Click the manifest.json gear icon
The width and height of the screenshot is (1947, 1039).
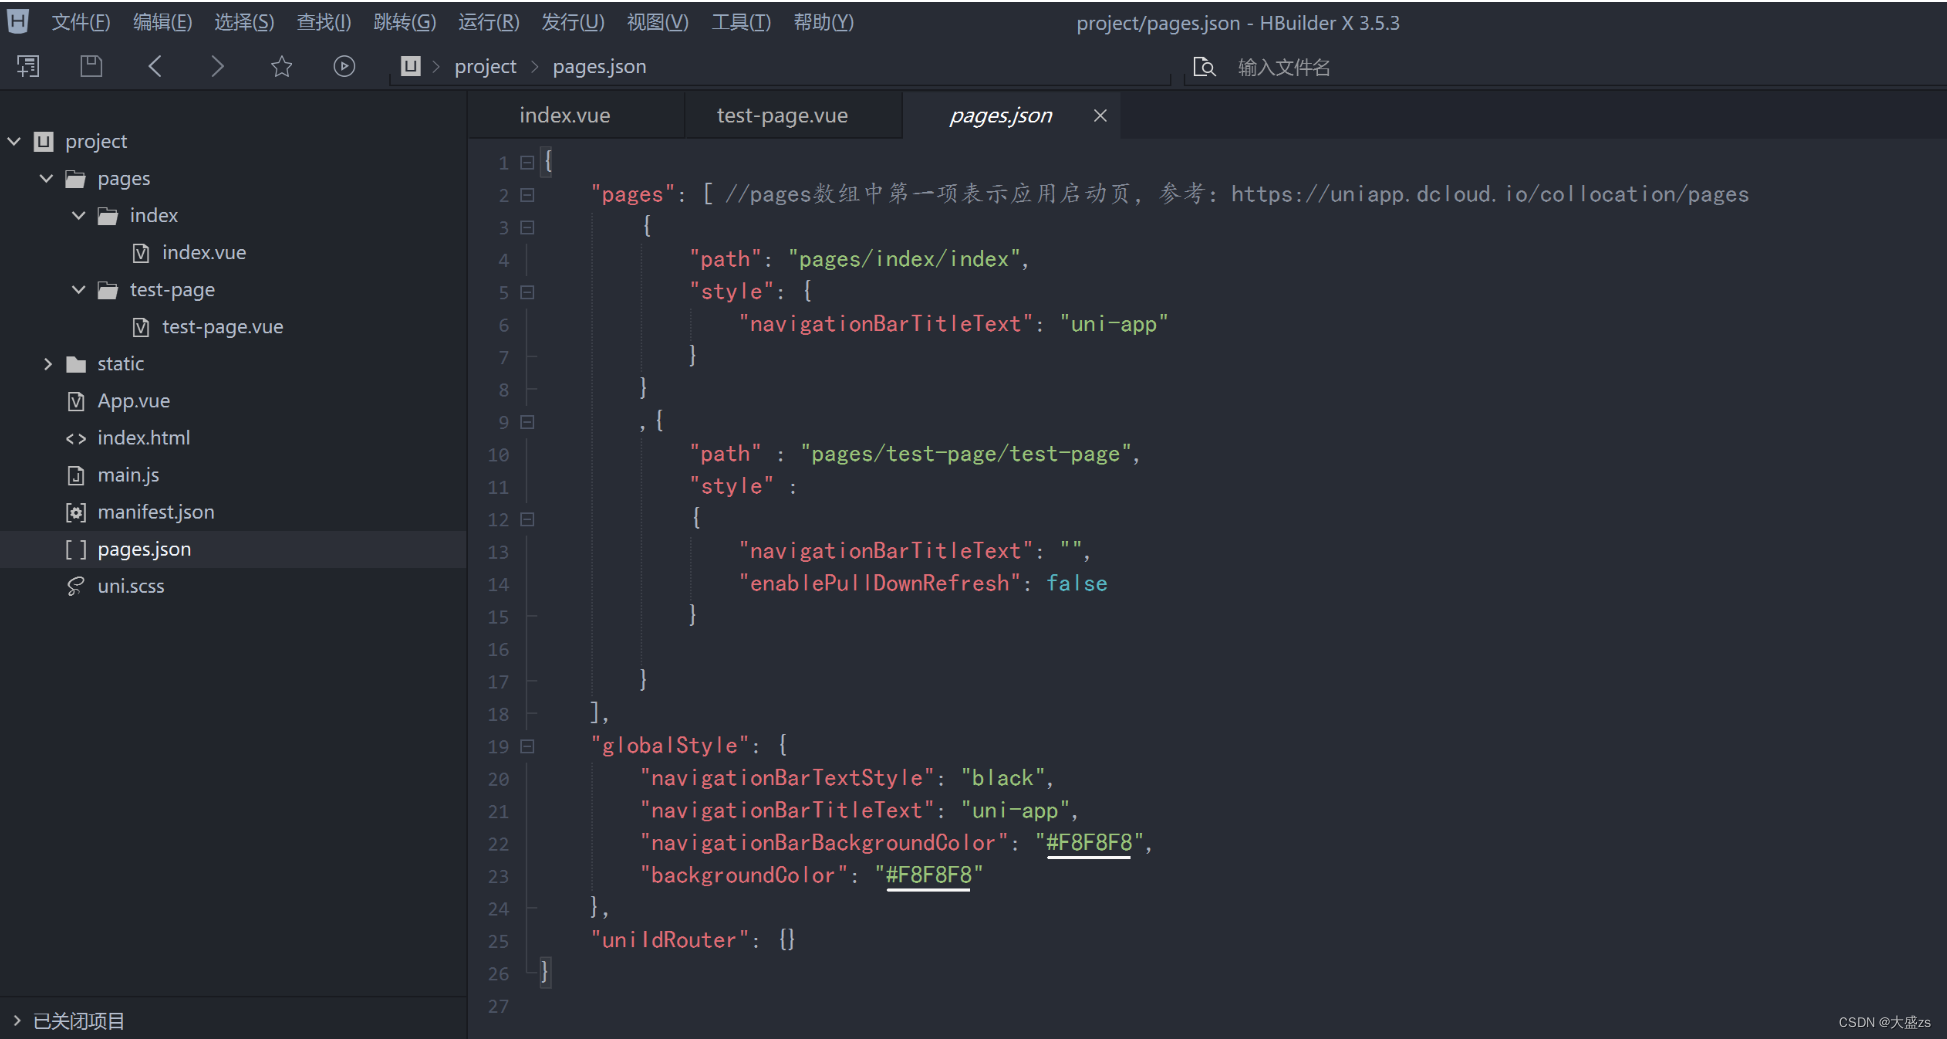point(76,512)
